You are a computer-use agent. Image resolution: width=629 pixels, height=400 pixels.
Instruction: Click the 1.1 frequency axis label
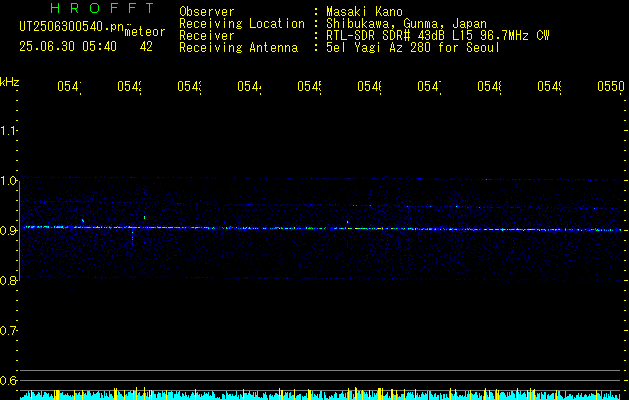tap(8, 130)
